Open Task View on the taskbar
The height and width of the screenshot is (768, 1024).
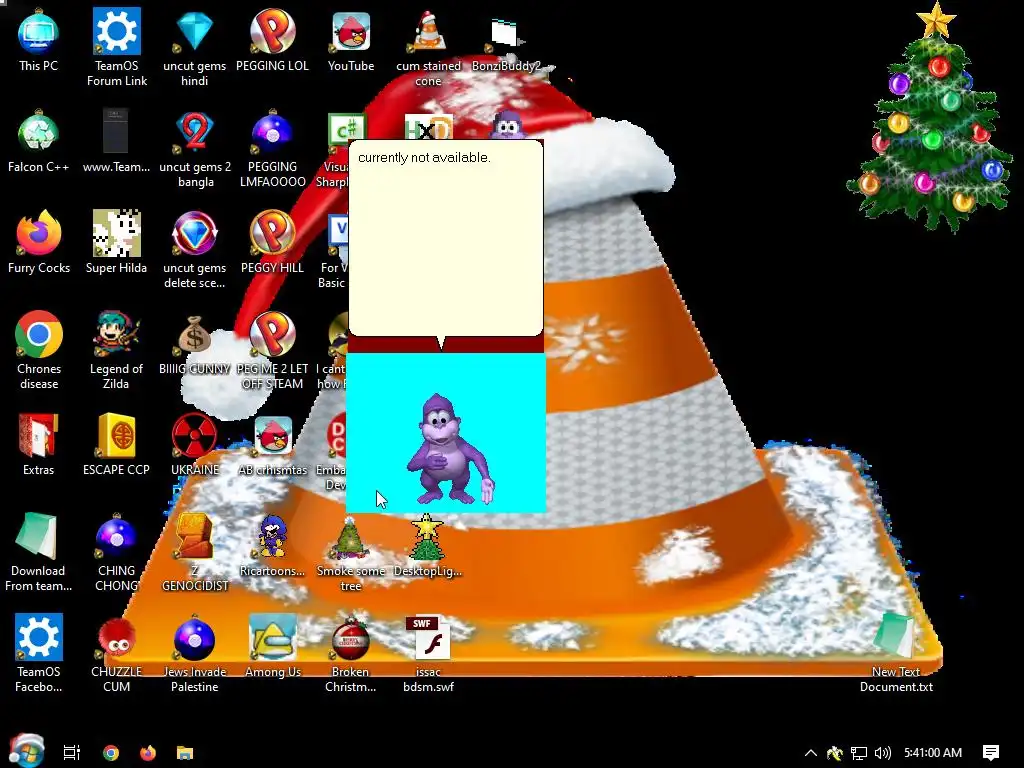pyautogui.click(x=72, y=753)
